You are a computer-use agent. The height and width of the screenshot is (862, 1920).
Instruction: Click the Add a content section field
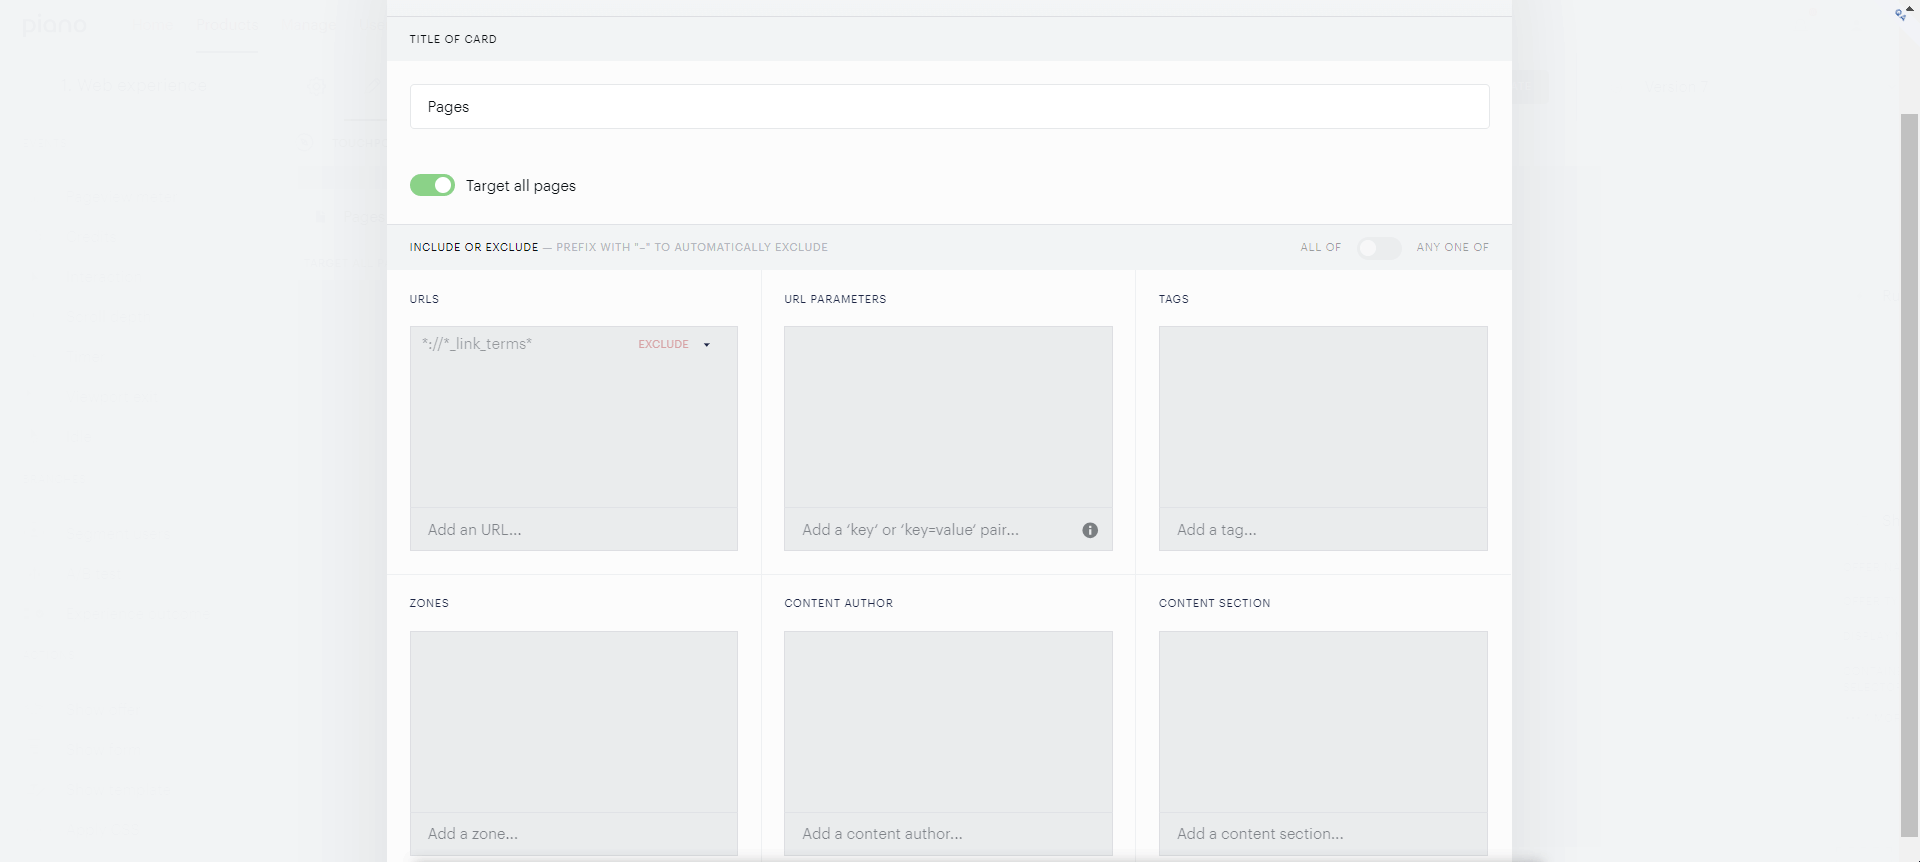pos(1323,834)
